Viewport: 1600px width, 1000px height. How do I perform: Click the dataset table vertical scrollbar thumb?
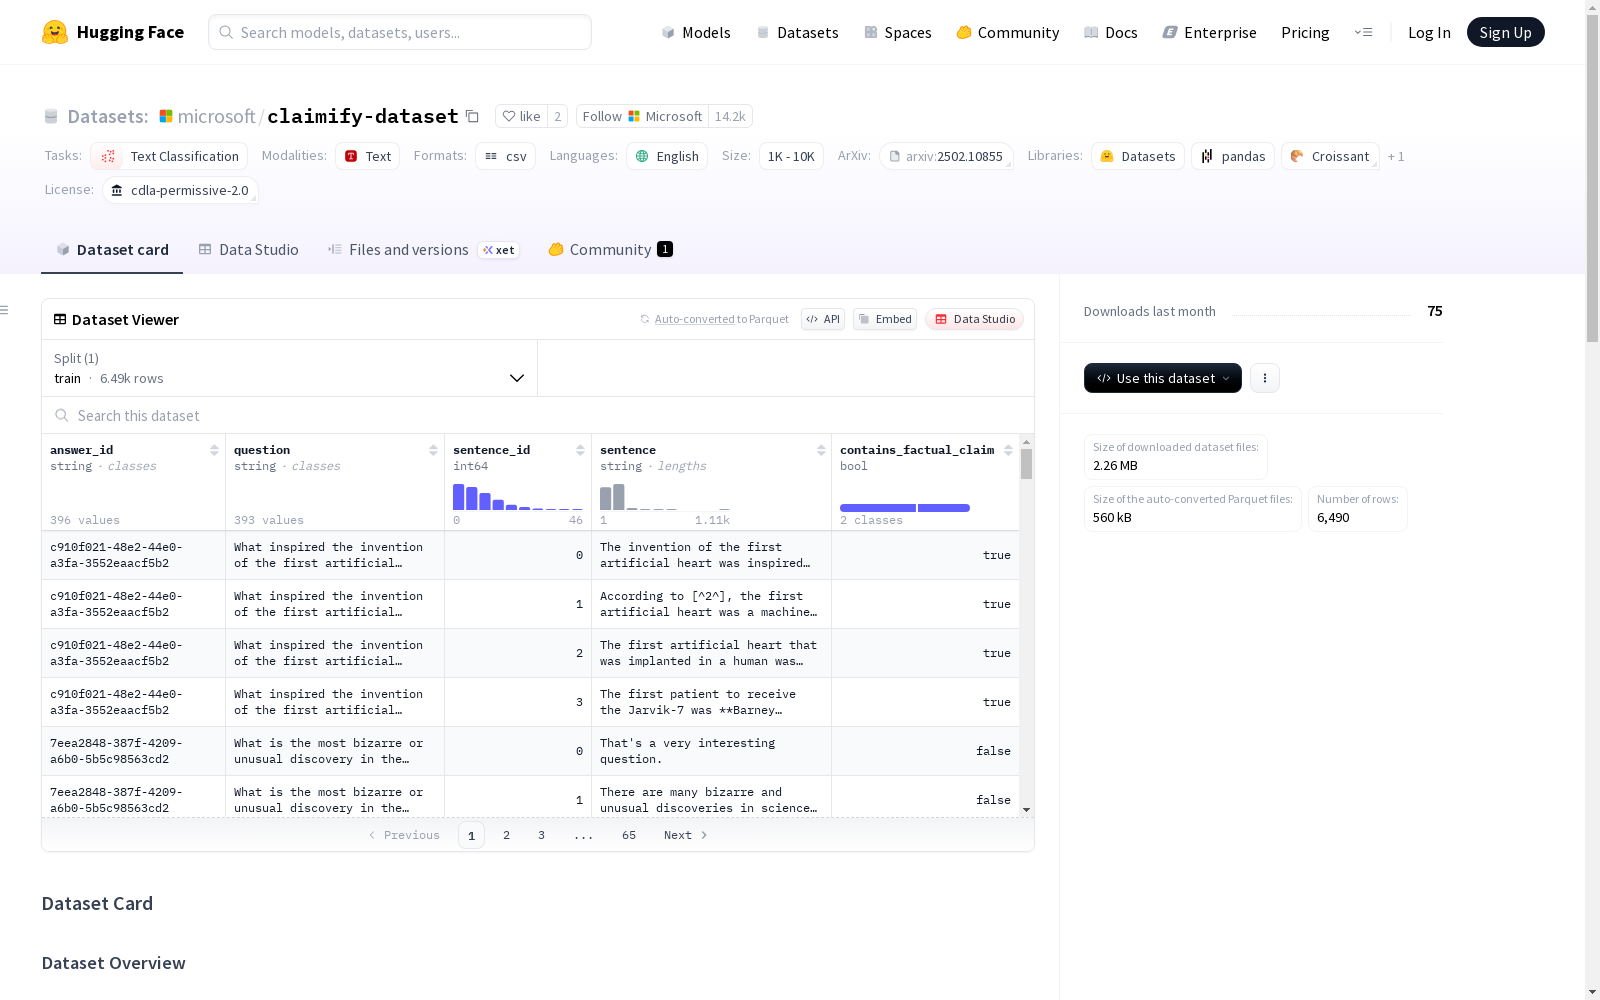pos(1026,464)
